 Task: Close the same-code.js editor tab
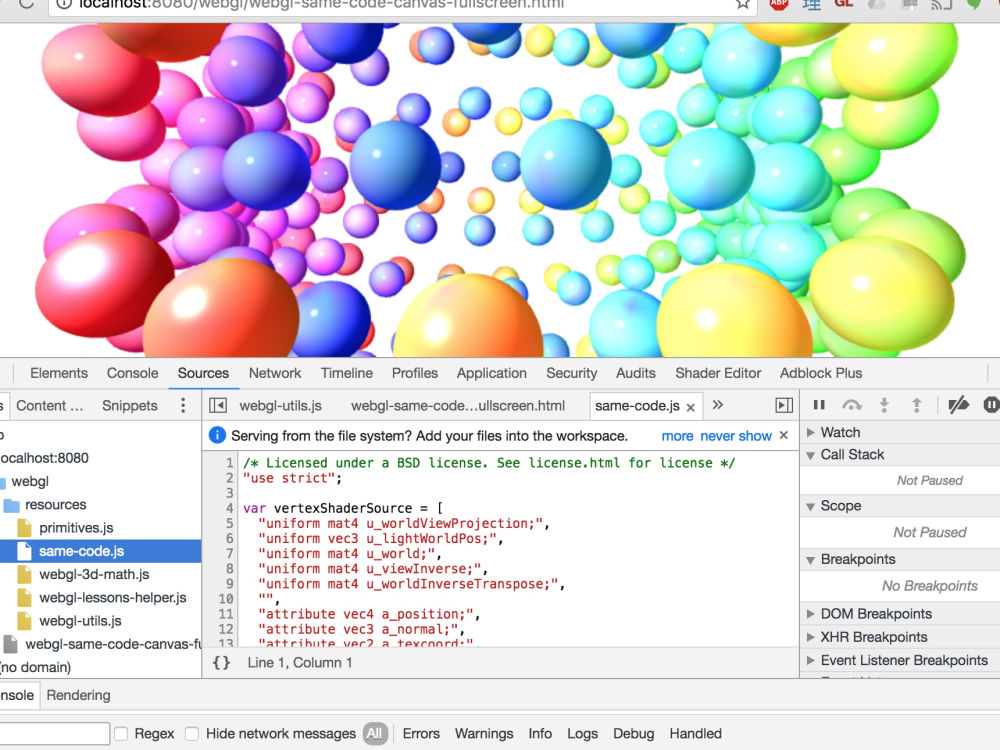pyautogui.click(x=690, y=408)
